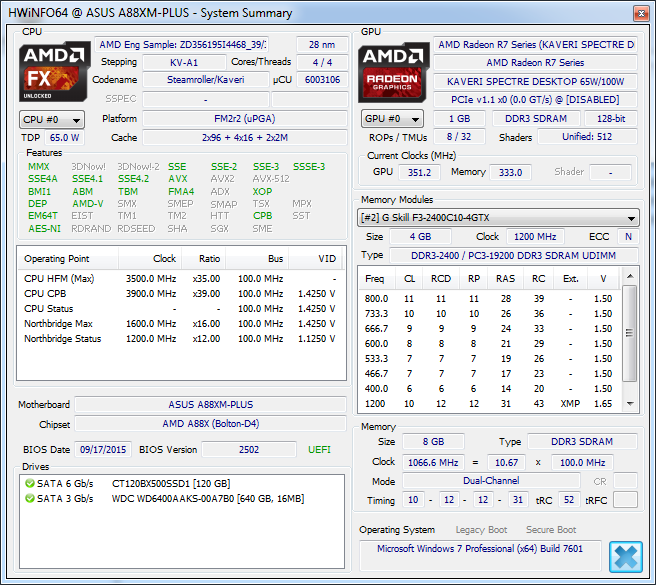This screenshot has width=656, height=585.
Task: Select the 1200 XMP memory timing row
Action: [490, 403]
